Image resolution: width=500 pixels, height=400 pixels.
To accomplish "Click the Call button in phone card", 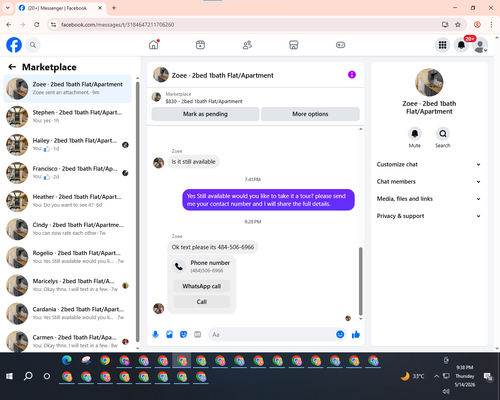I will point(202,302).
